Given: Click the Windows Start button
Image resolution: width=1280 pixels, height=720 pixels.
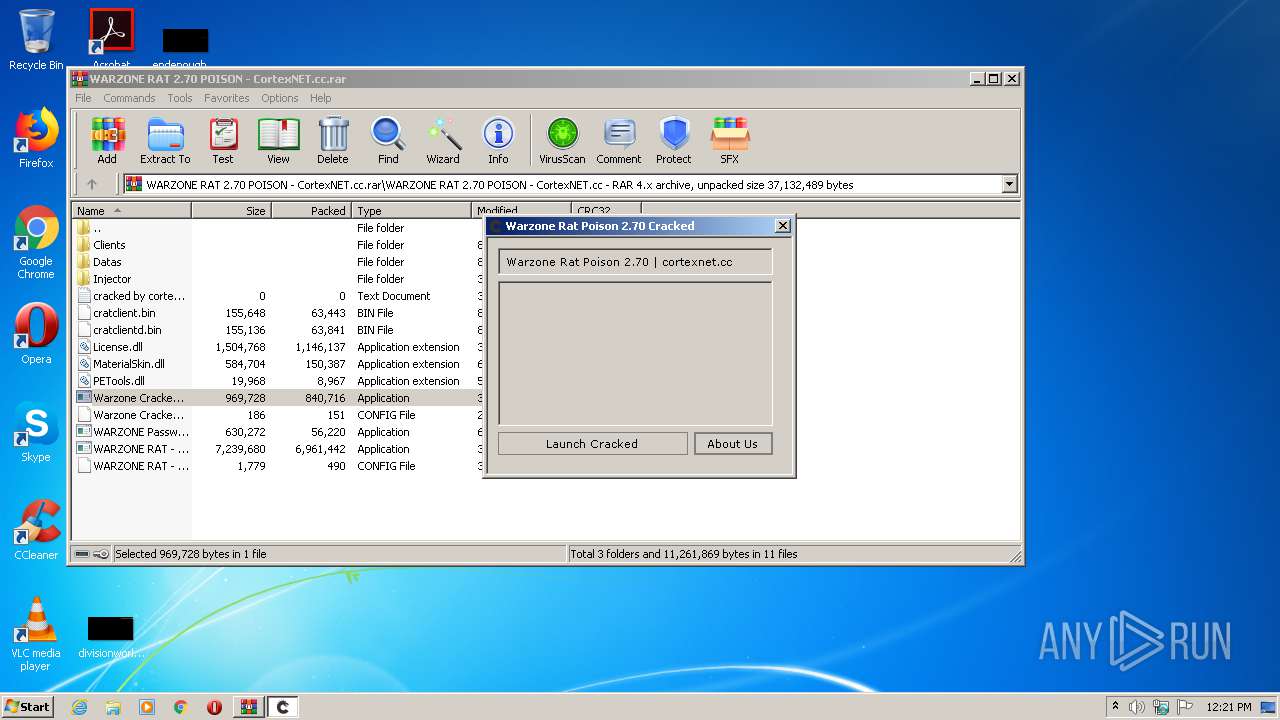Looking at the screenshot, I should point(28,707).
